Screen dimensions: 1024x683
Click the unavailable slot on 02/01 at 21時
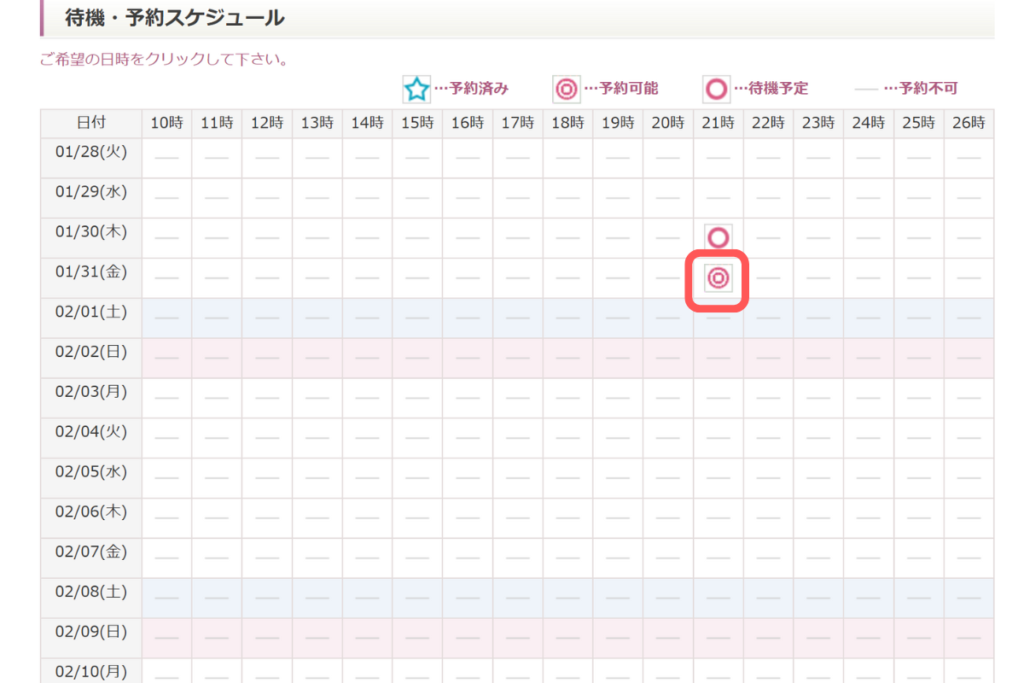[718, 318]
